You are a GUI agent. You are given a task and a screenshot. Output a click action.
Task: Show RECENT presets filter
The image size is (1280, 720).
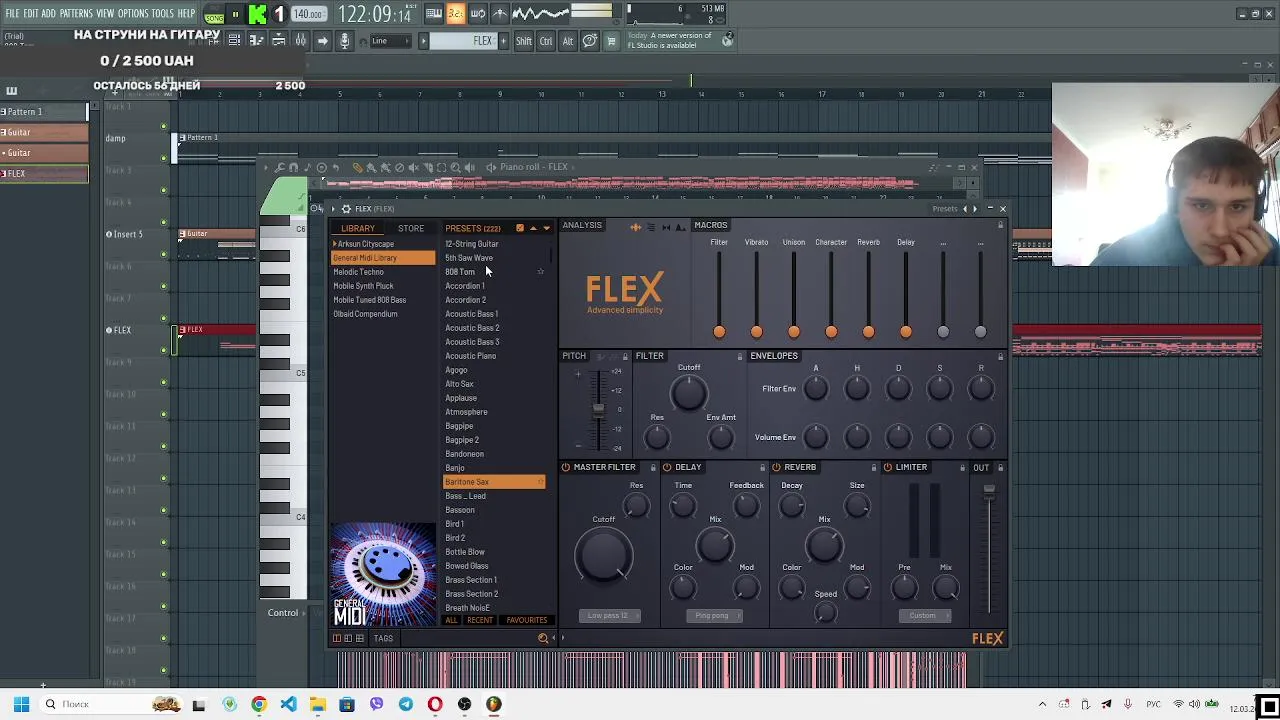coord(480,620)
